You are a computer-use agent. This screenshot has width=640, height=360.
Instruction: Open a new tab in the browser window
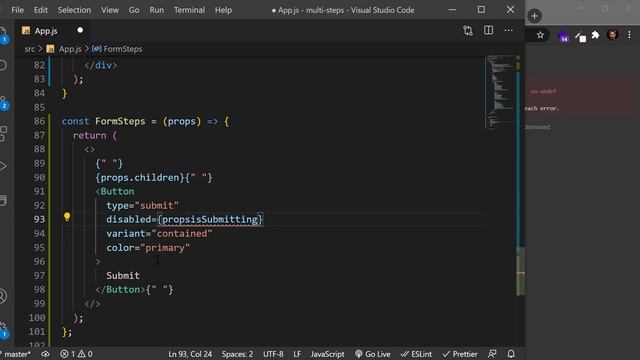click(x=534, y=16)
